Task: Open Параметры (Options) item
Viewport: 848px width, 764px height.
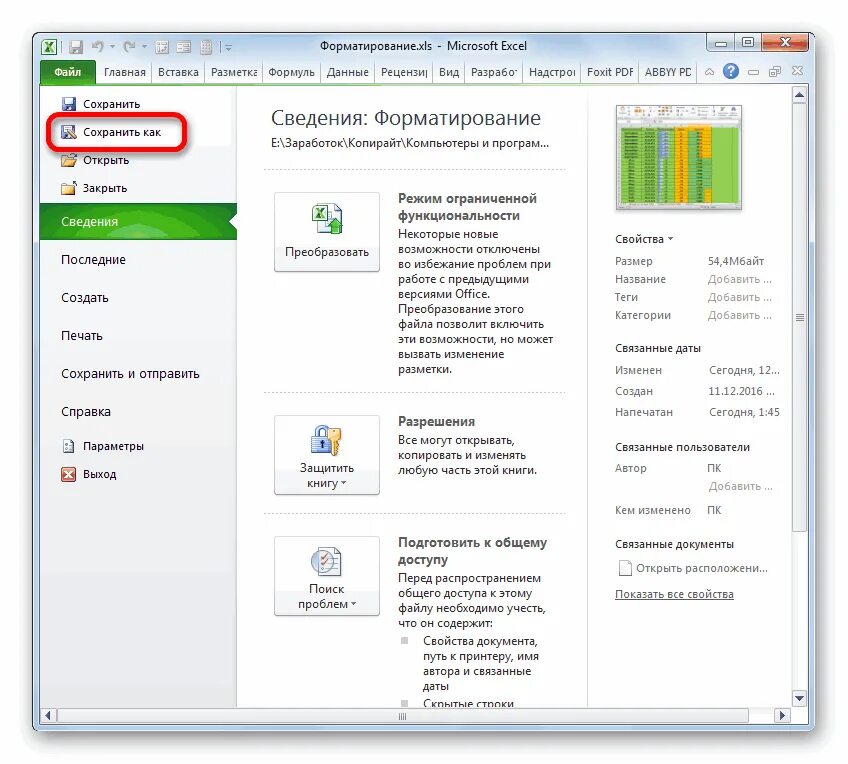Action: 103,446
